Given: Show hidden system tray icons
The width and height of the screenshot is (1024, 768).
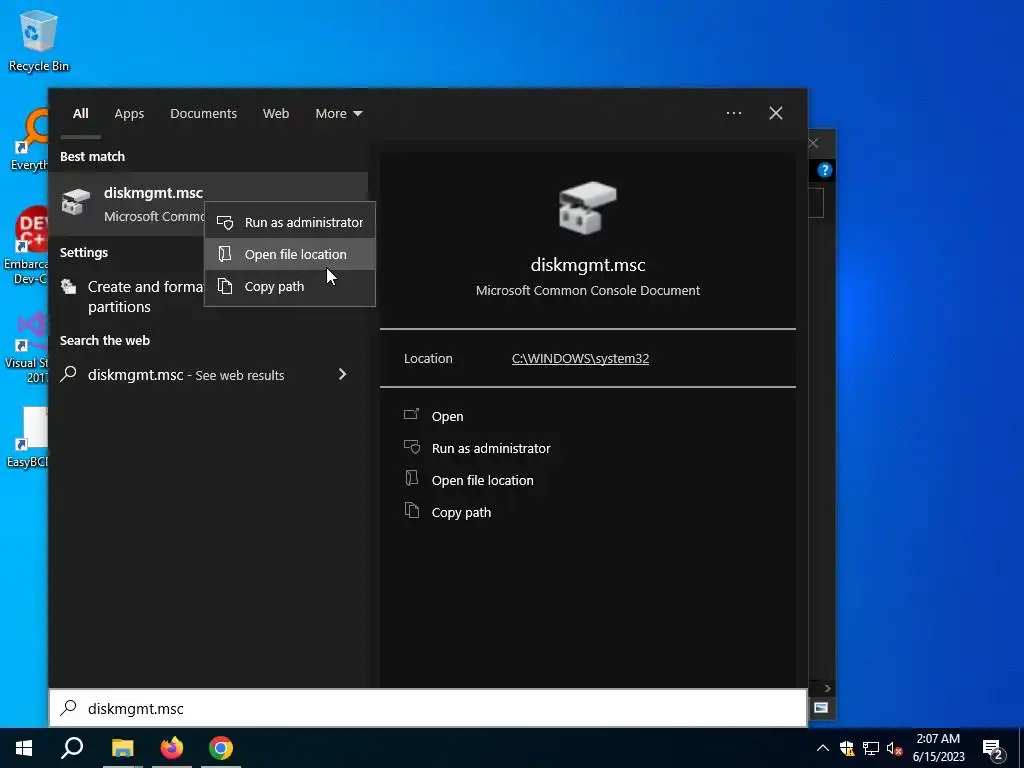Looking at the screenshot, I should coord(823,748).
